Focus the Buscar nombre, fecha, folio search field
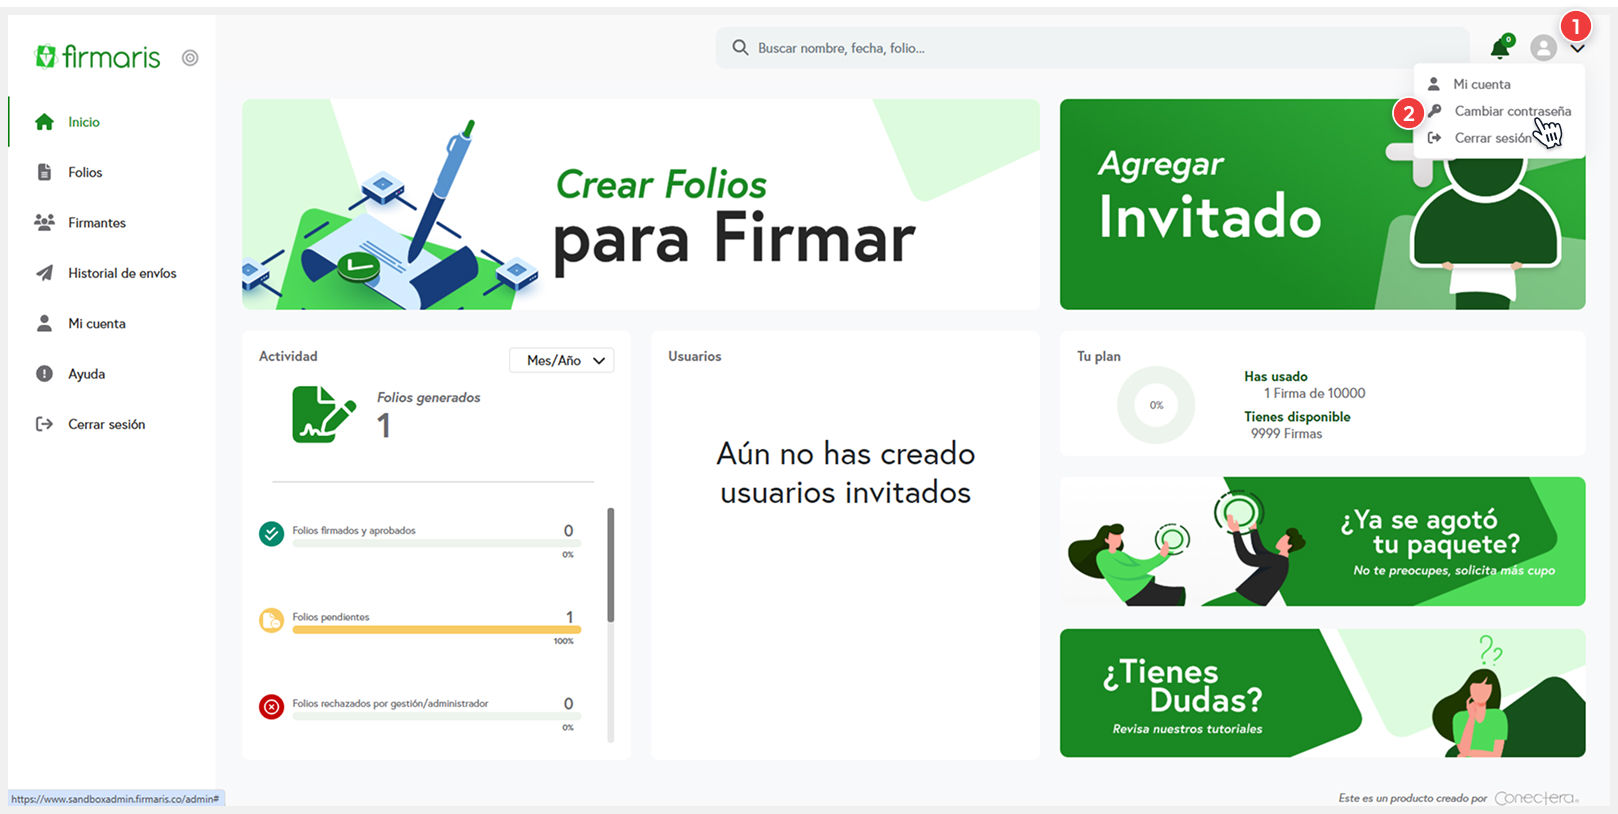The width and height of the screenshot is (1618, 814). pyautogui.click(x=1092, y=48)
